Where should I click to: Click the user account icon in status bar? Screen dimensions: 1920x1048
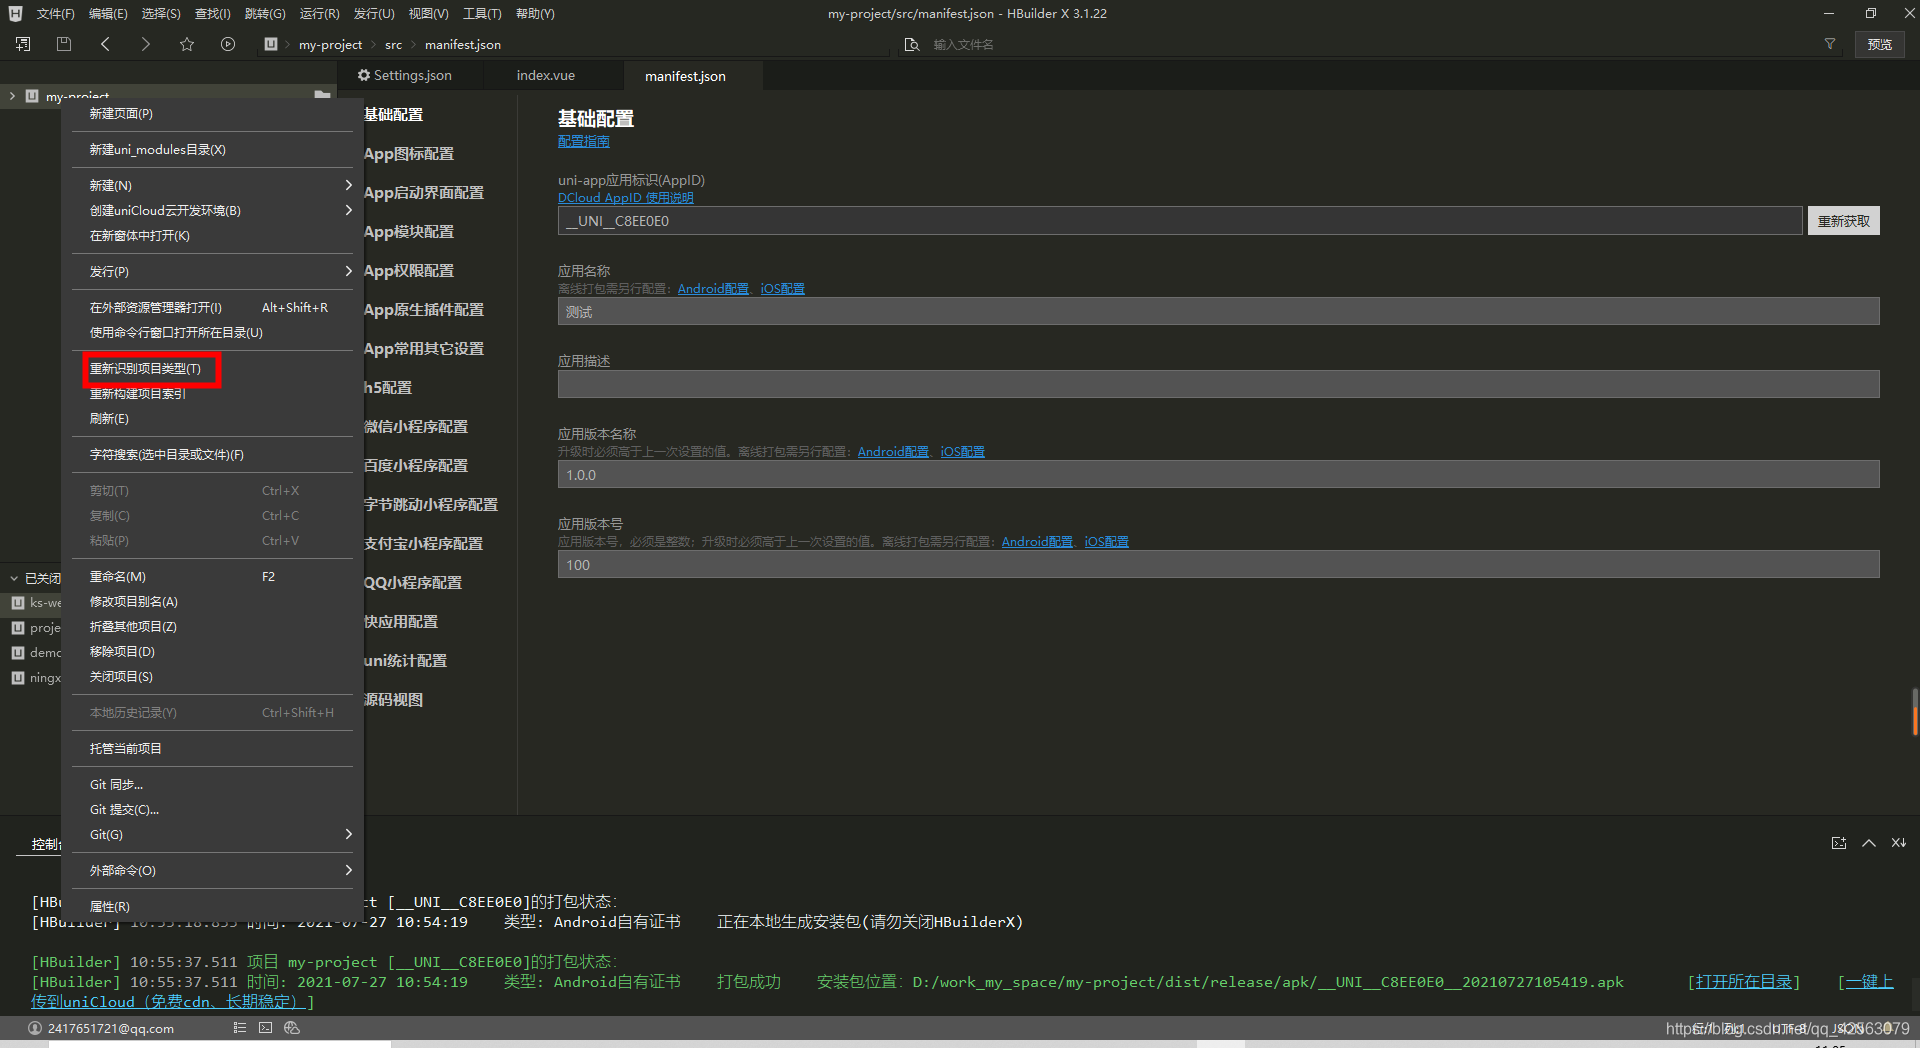click(x=35, y=1028)
